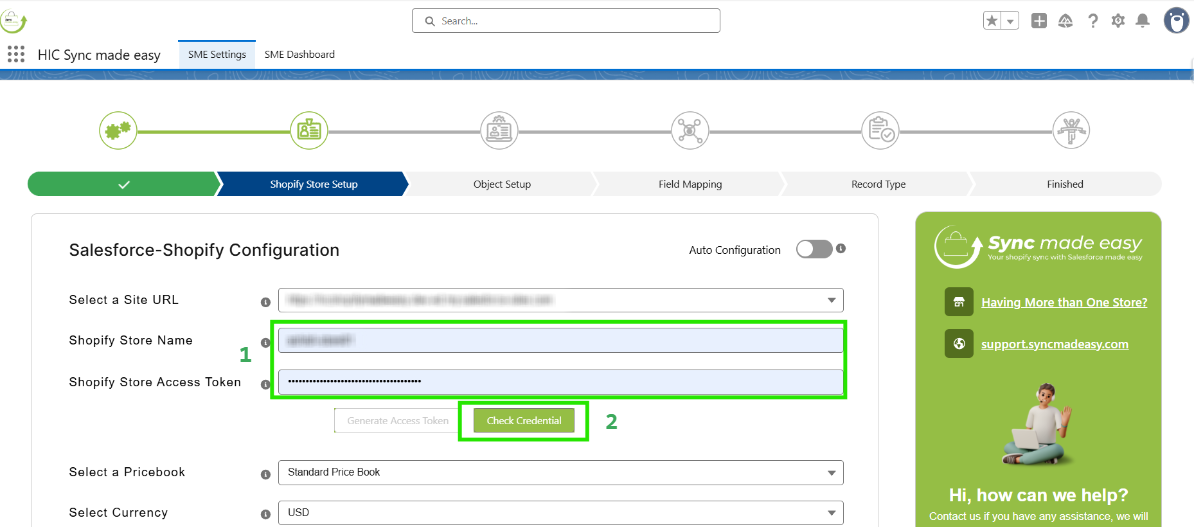Toggle the Auto Configuration switch

click(814, 250)
